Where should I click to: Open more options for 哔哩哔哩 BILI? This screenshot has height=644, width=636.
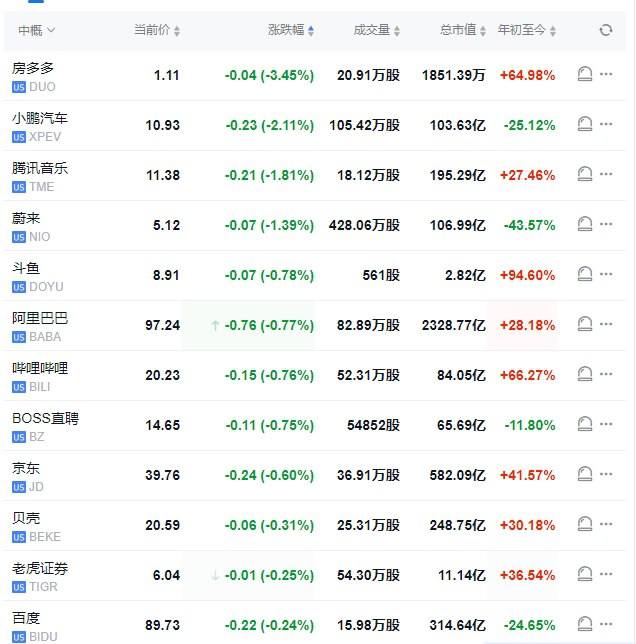click(x=606, y=374)
